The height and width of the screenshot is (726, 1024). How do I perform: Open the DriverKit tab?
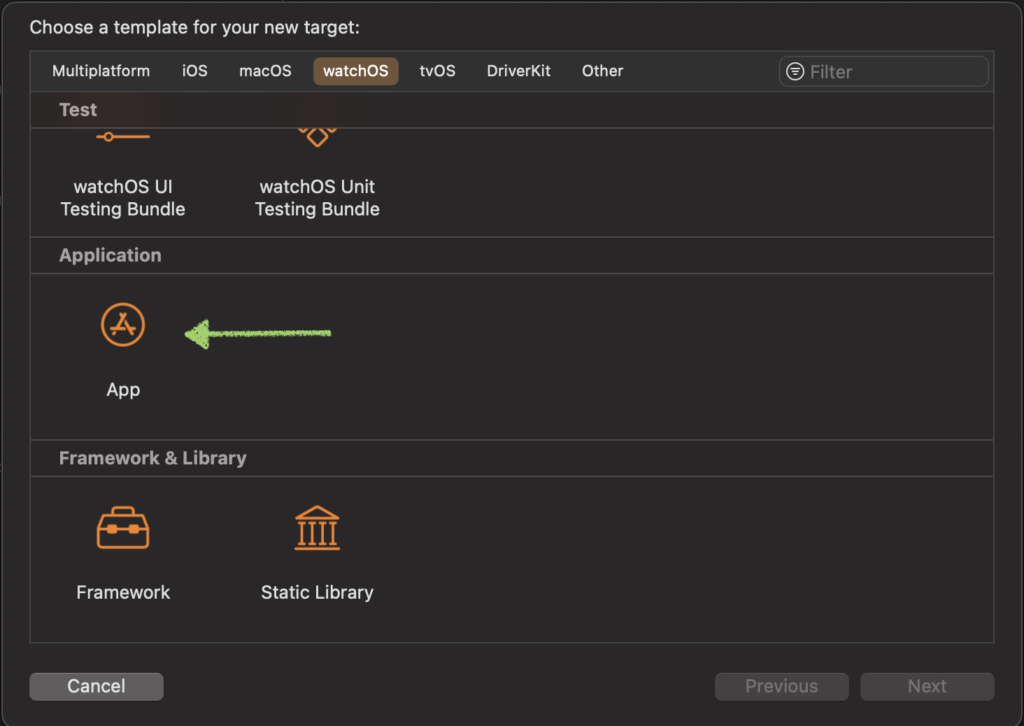pos(518,71)
